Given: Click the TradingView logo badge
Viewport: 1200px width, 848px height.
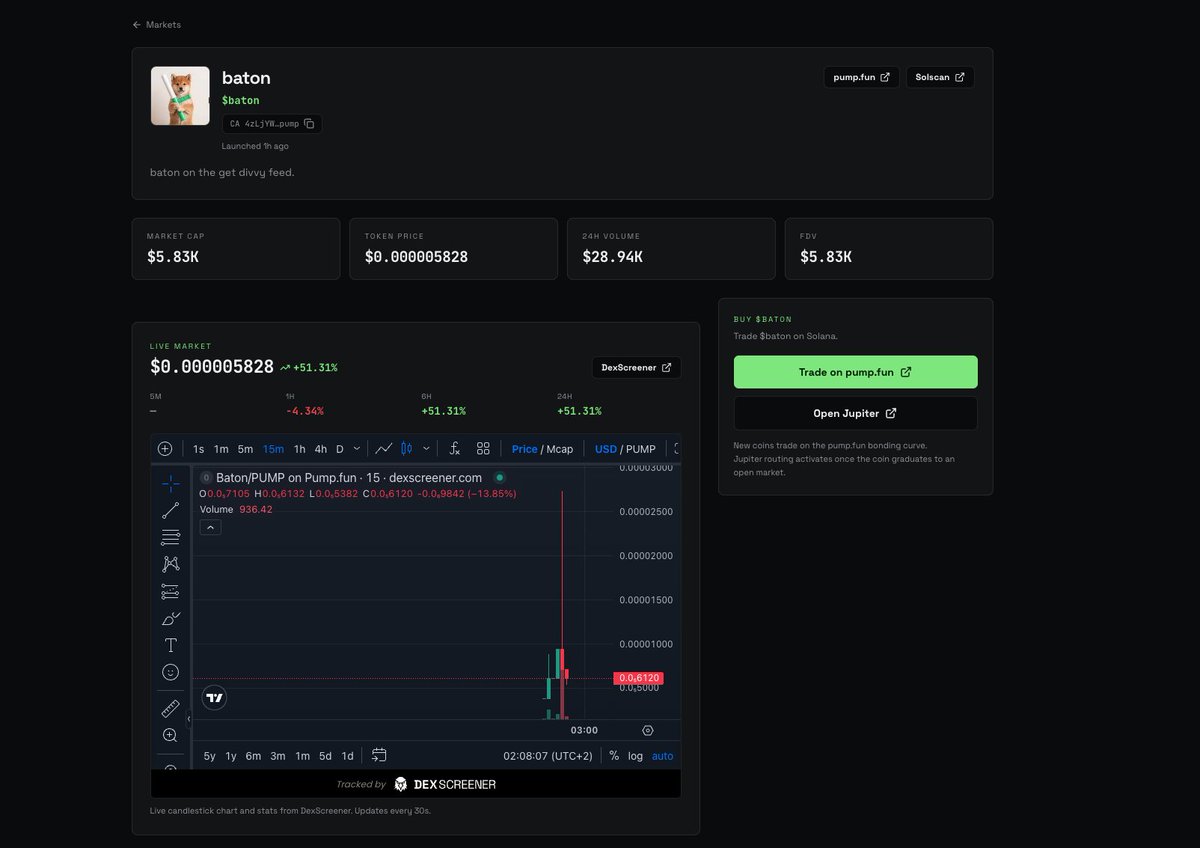Looking at the screenshot, I should tap(214, 697).
